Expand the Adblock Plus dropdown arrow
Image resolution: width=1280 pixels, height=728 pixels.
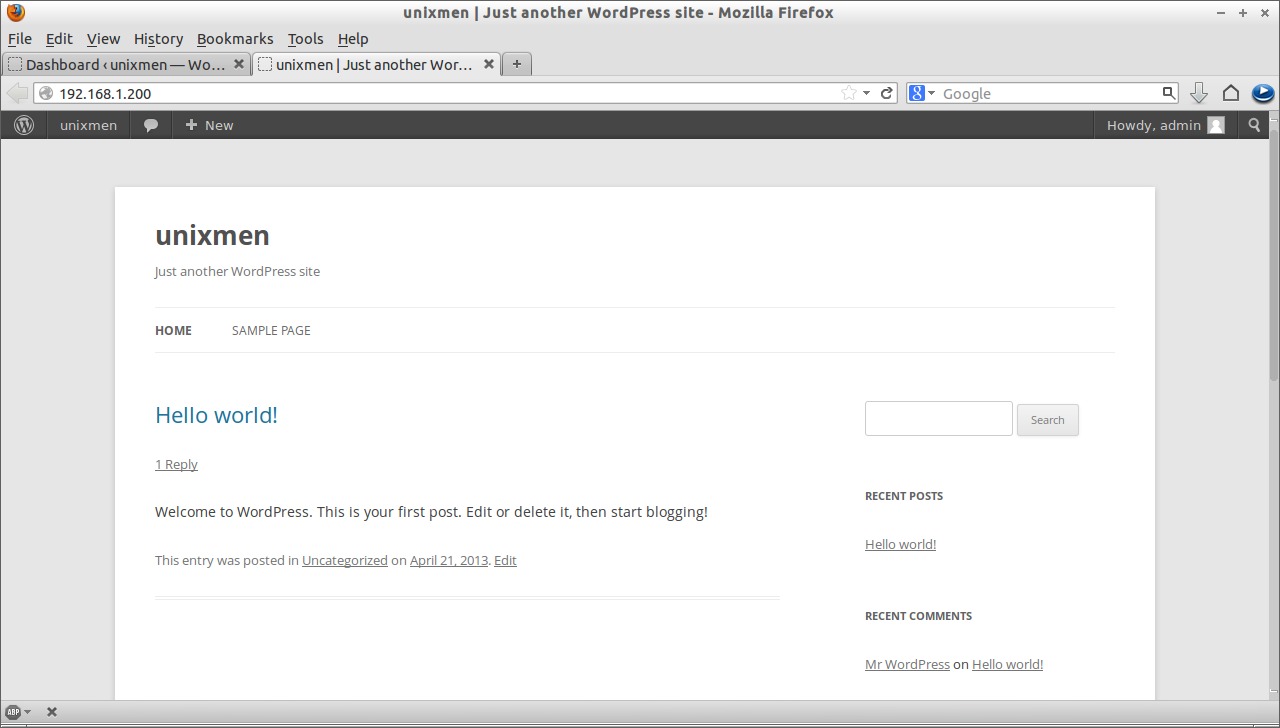(27, 712)
